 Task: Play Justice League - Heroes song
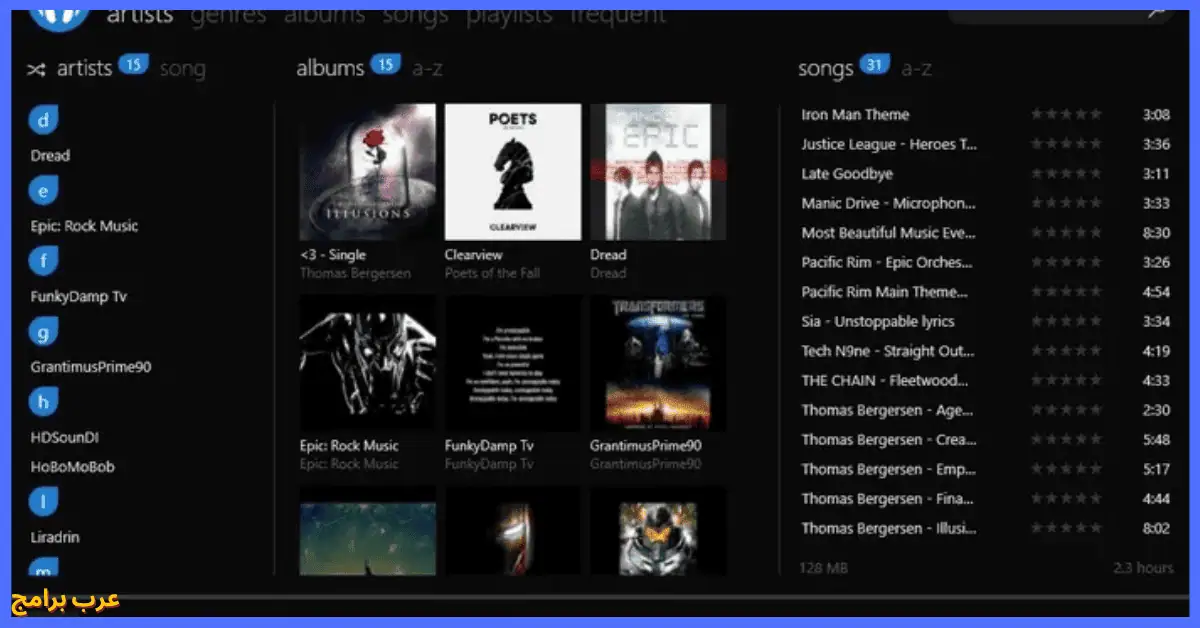889,144
